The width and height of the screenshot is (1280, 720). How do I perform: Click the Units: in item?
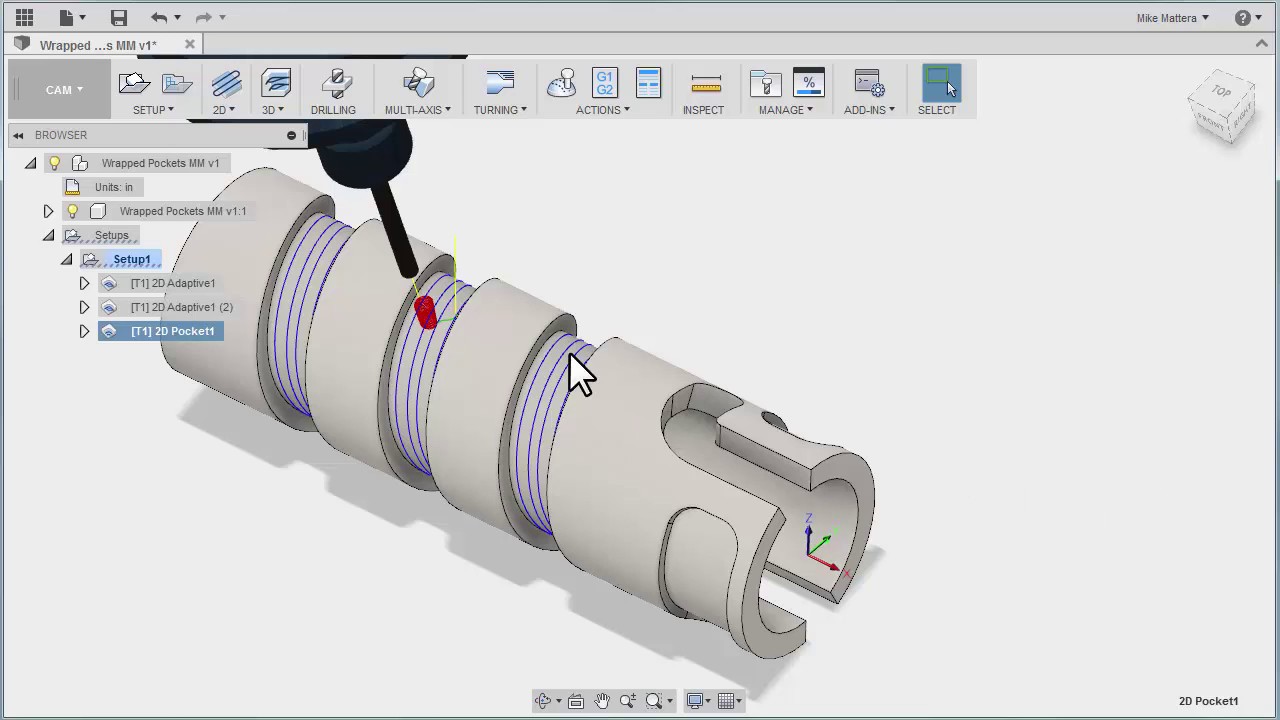[114, 187]
